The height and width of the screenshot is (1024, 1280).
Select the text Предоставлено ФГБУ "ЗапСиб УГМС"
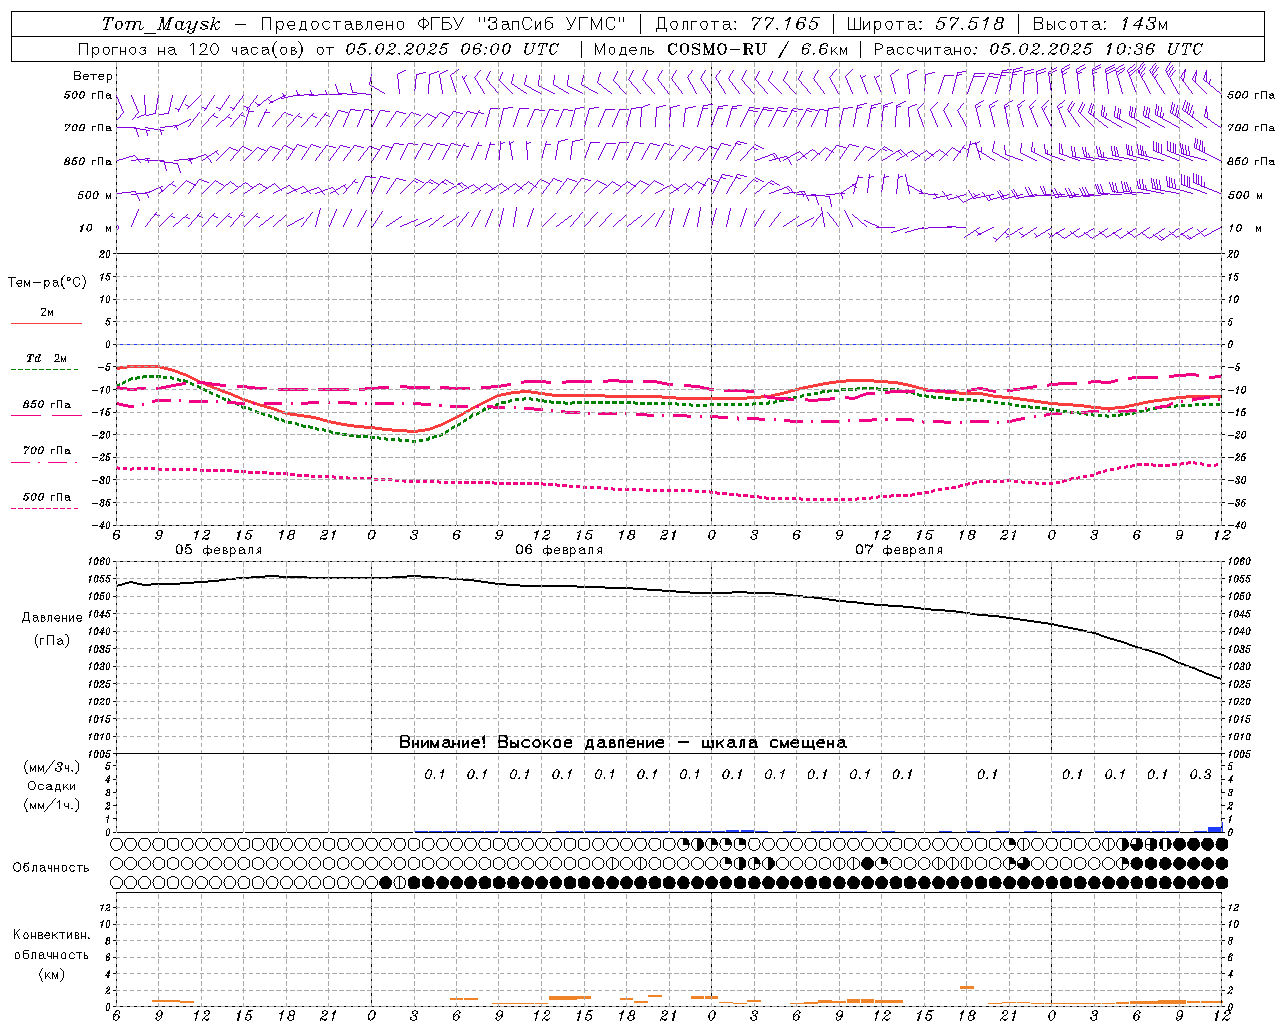pos(443,24)
